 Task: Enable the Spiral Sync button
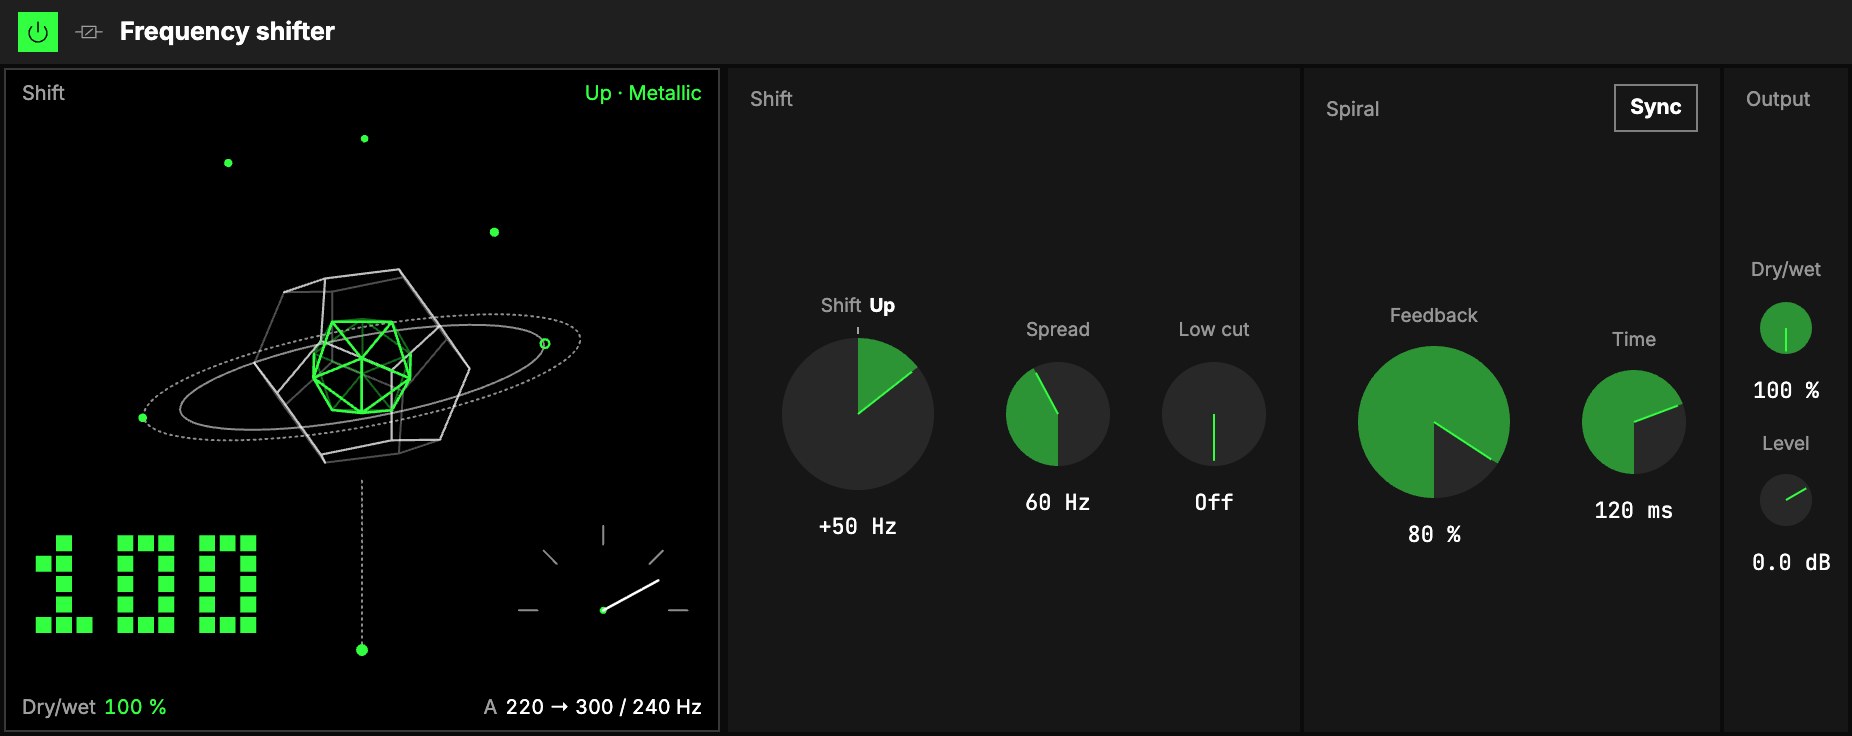1655,108
